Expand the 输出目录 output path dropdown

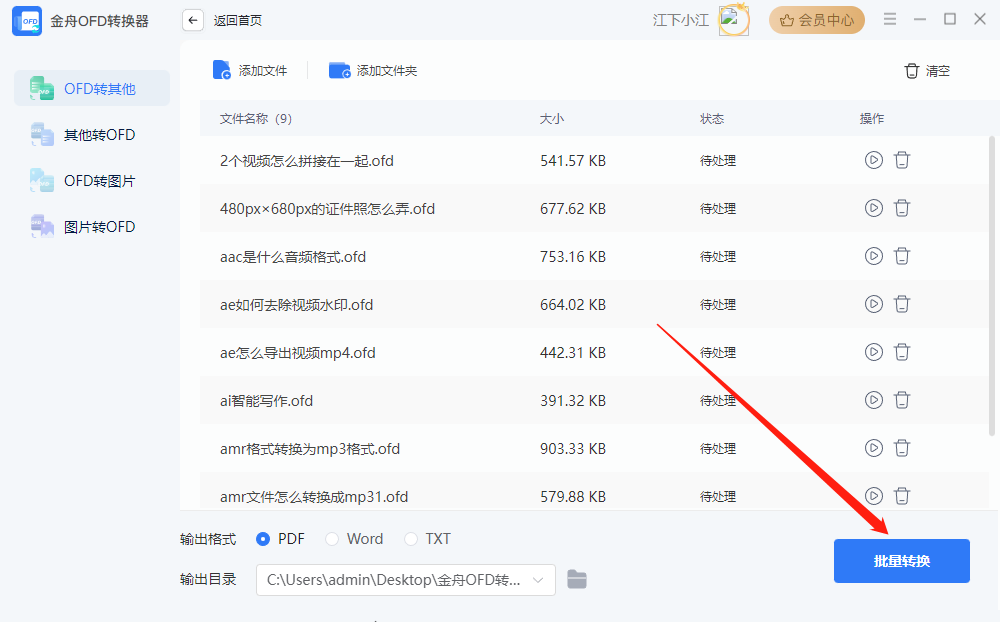[x=539, y=580]
